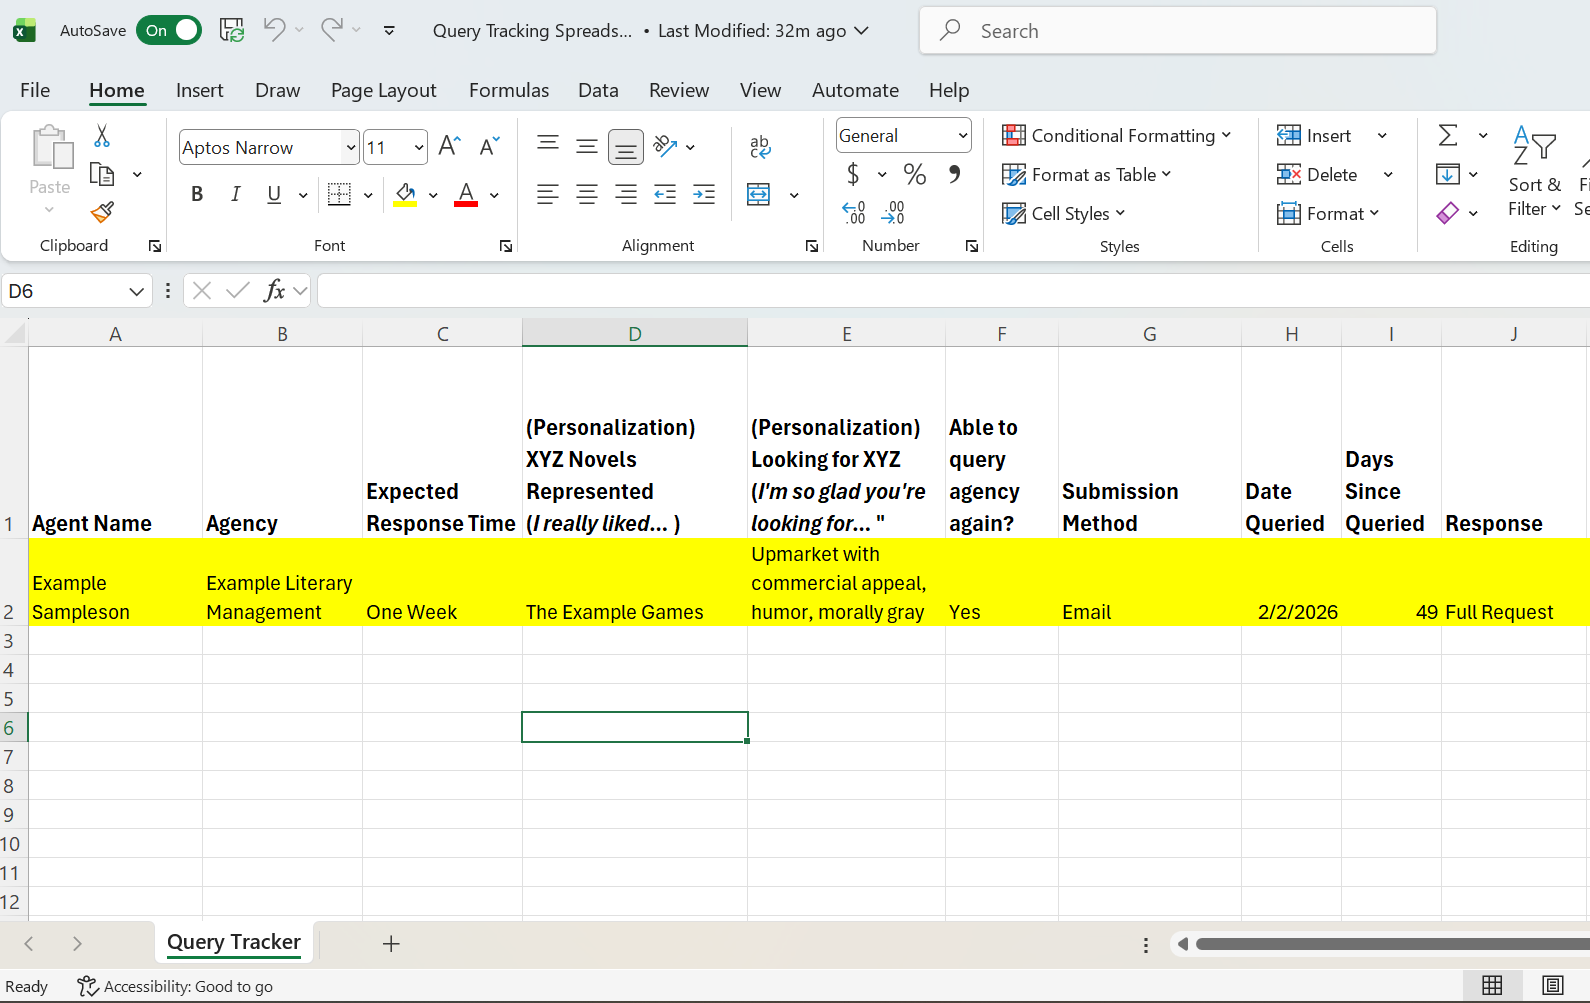Click the AutoSum sigma icon
Screen dimensions: 1590x1003
click(1447, 135)
